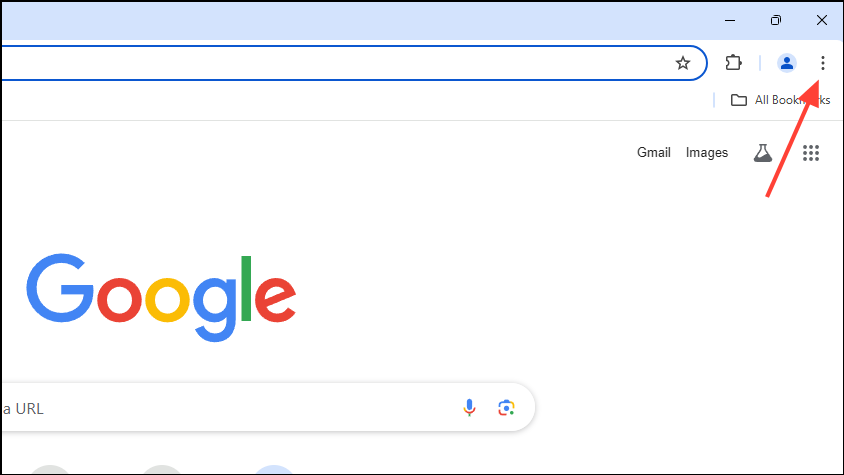The height and width of the screenshot is (475, 844).
Task: Click inside the Chrome address bar
Action: click(330, 63)
